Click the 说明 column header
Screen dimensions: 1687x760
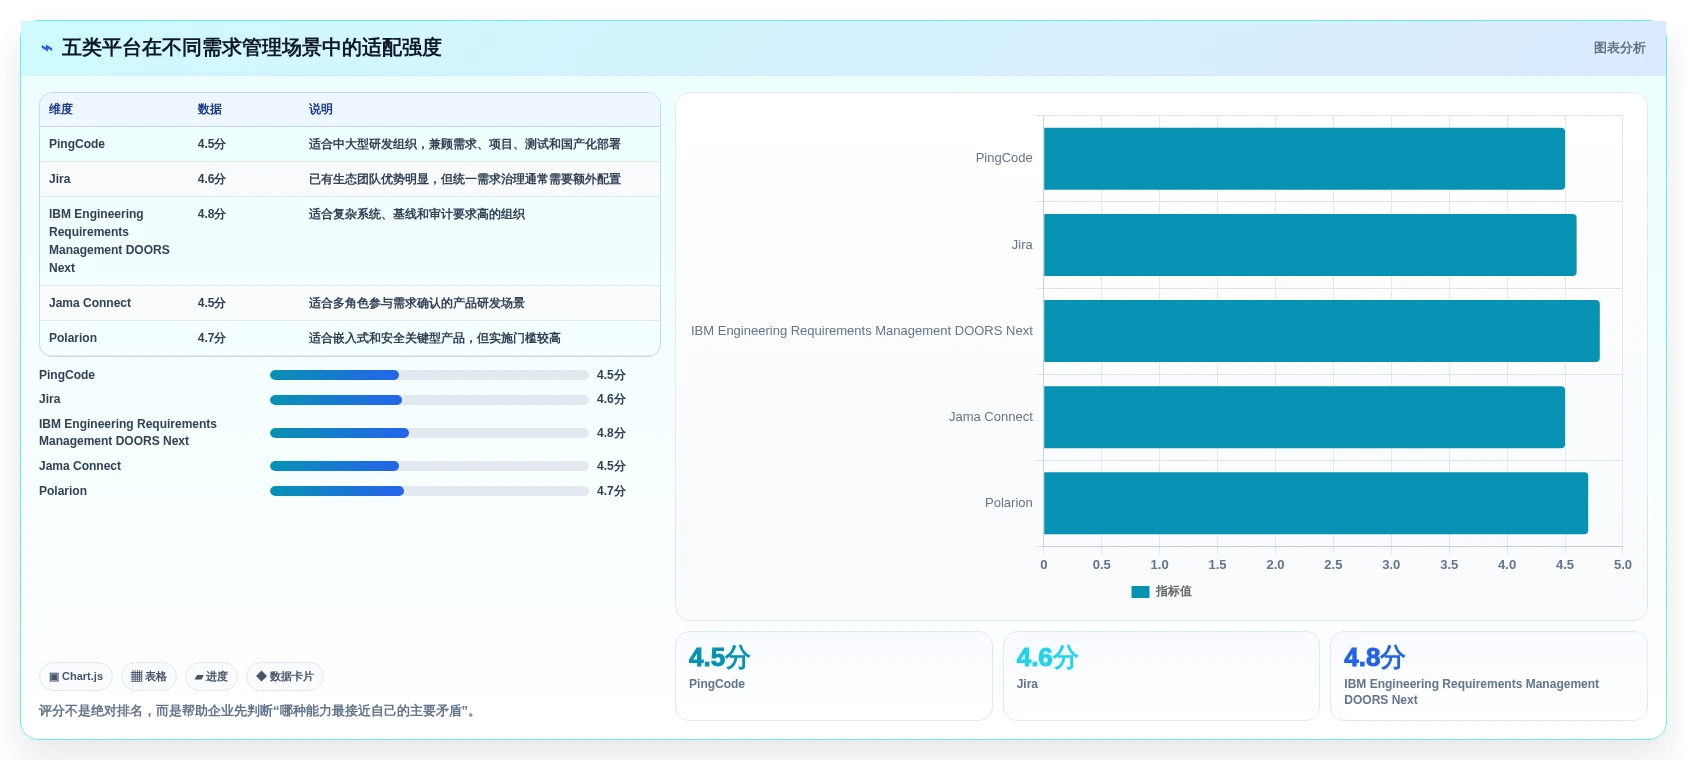[321, 109]
